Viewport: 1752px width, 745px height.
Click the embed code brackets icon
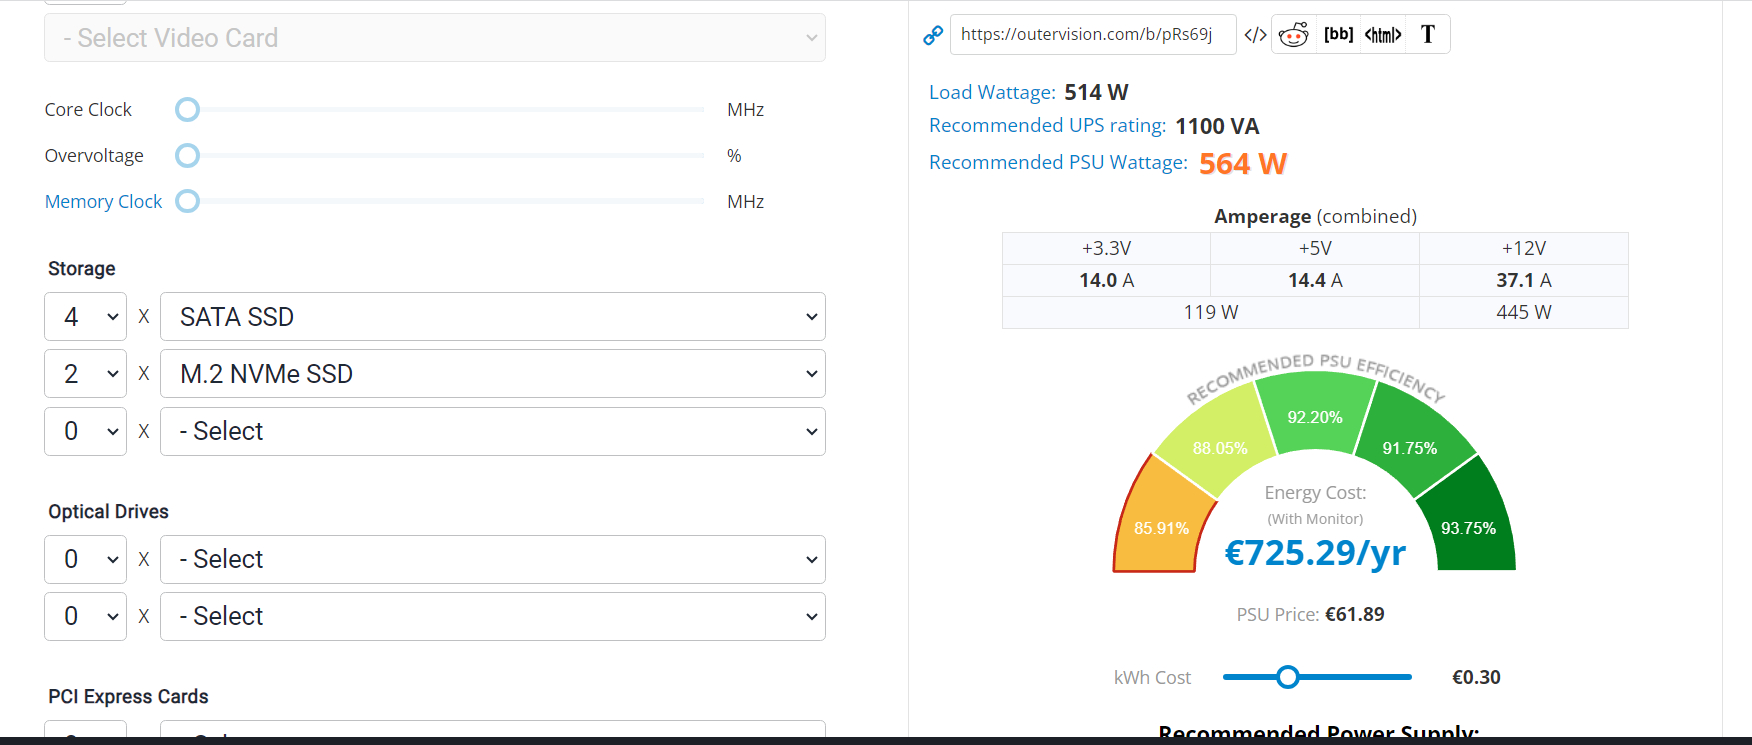point(1255,35)
